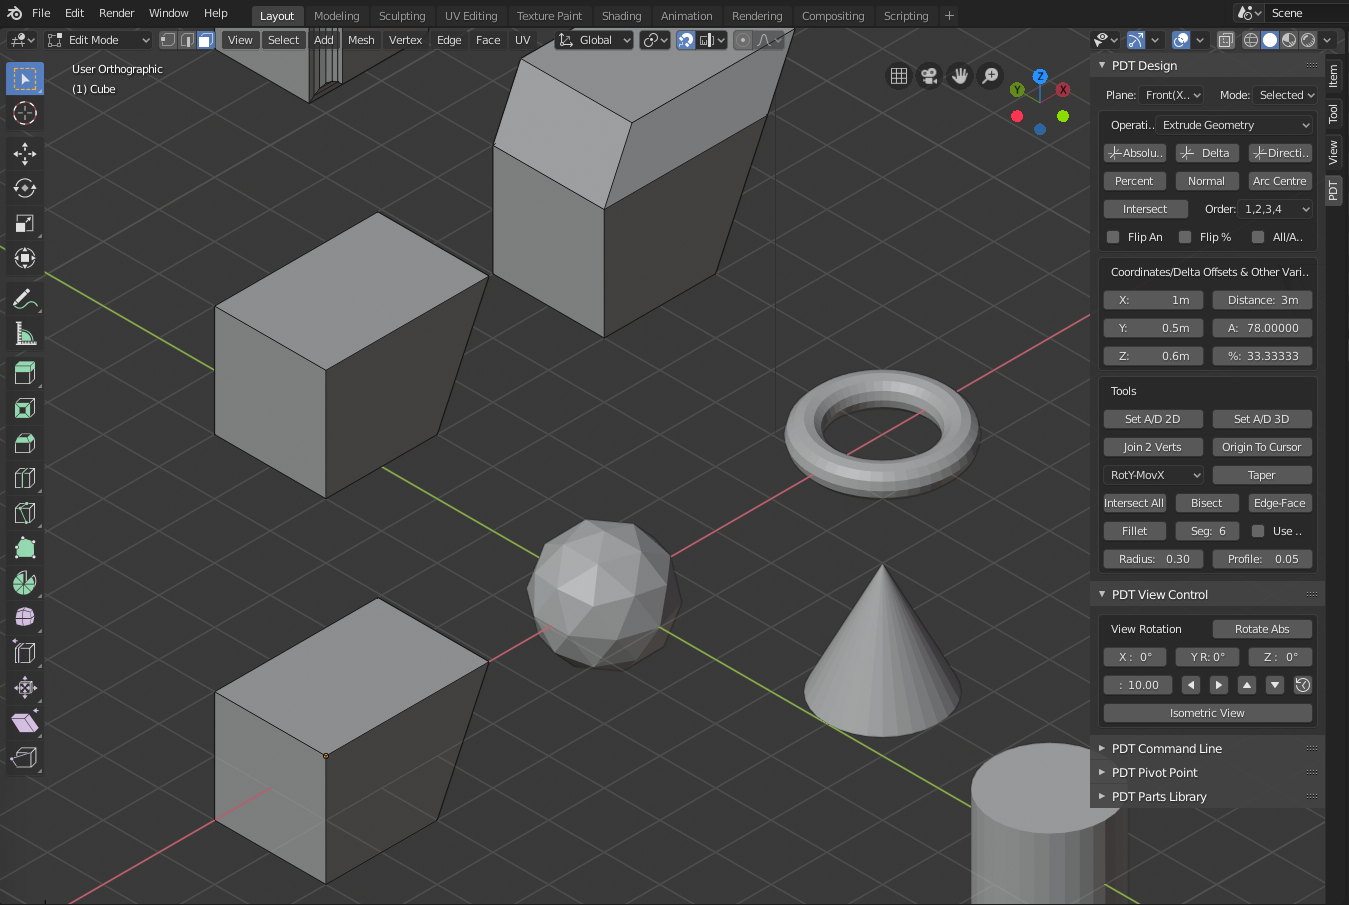Screen dimensions: 1349x905
Task: Activate the Rotate tool
Action: [25, 188]
